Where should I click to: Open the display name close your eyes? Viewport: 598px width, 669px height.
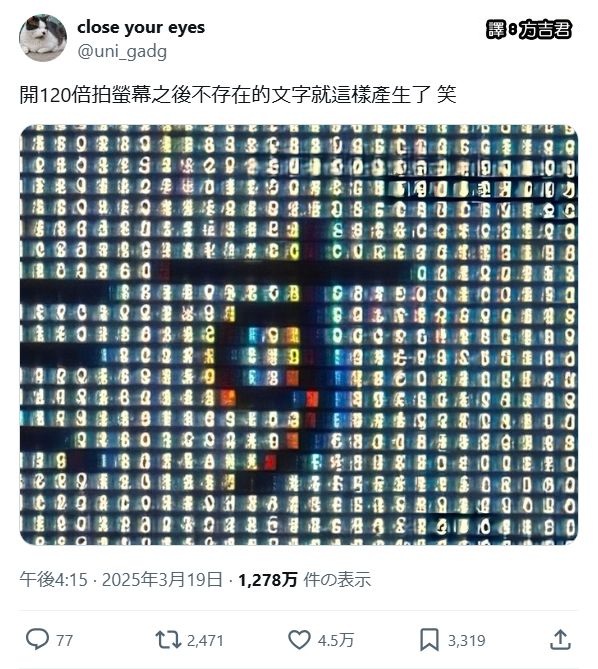pos(141,28)
